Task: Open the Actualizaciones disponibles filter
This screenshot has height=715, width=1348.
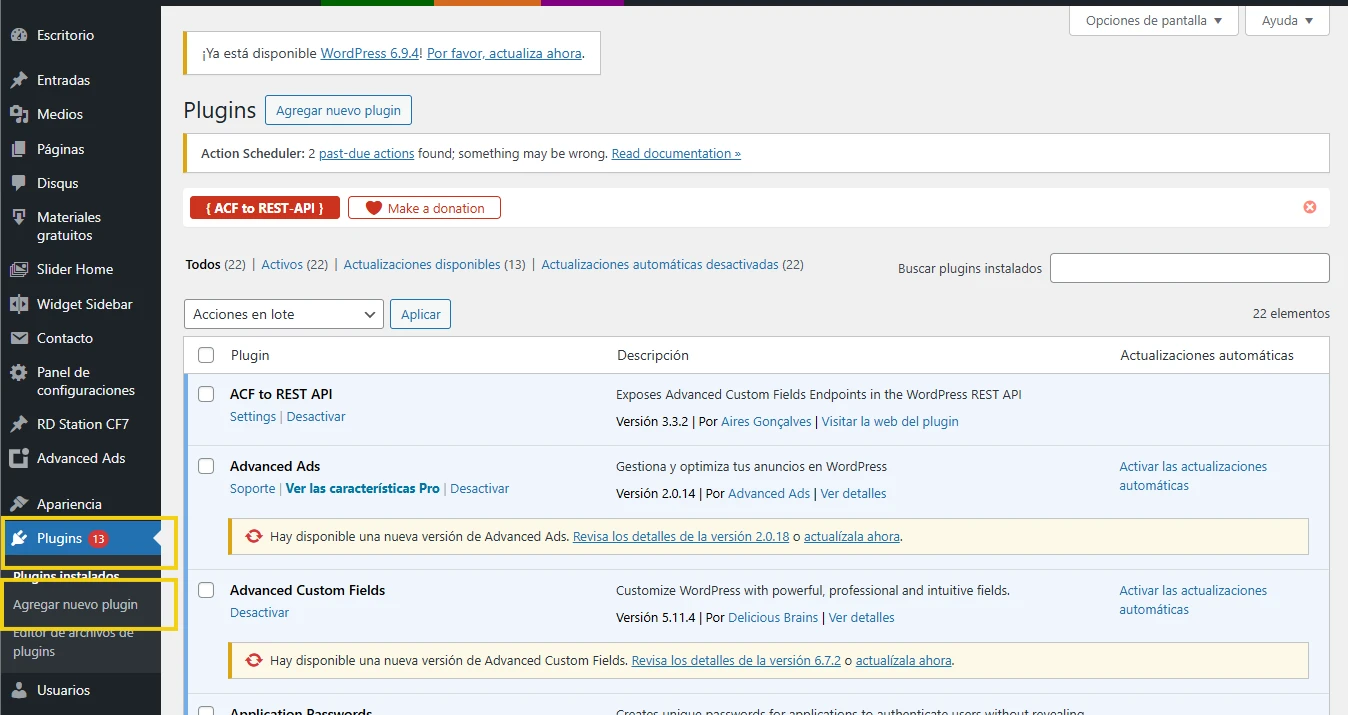Action: 420,264
